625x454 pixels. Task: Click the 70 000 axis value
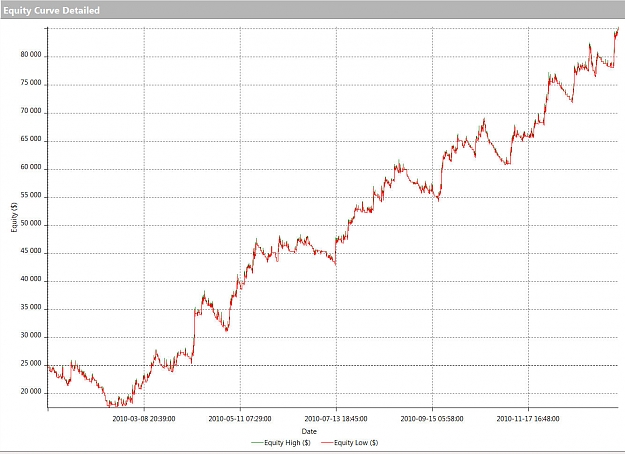[31, 111]
